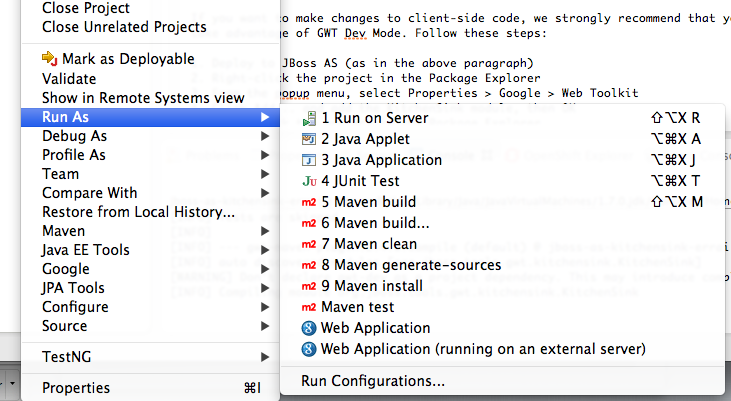Click the Java Applet icon
Viewport: 731px width, 401px height.
pyautogui.click(x=309, y=139)
